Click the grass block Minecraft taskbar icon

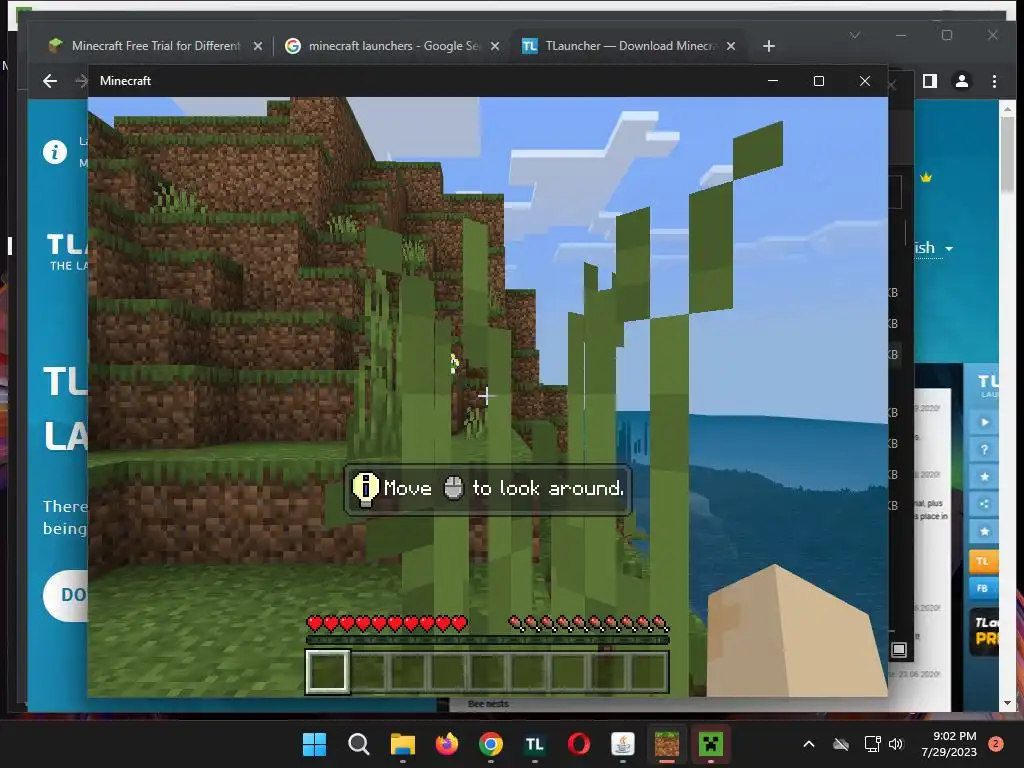[667, 744]
